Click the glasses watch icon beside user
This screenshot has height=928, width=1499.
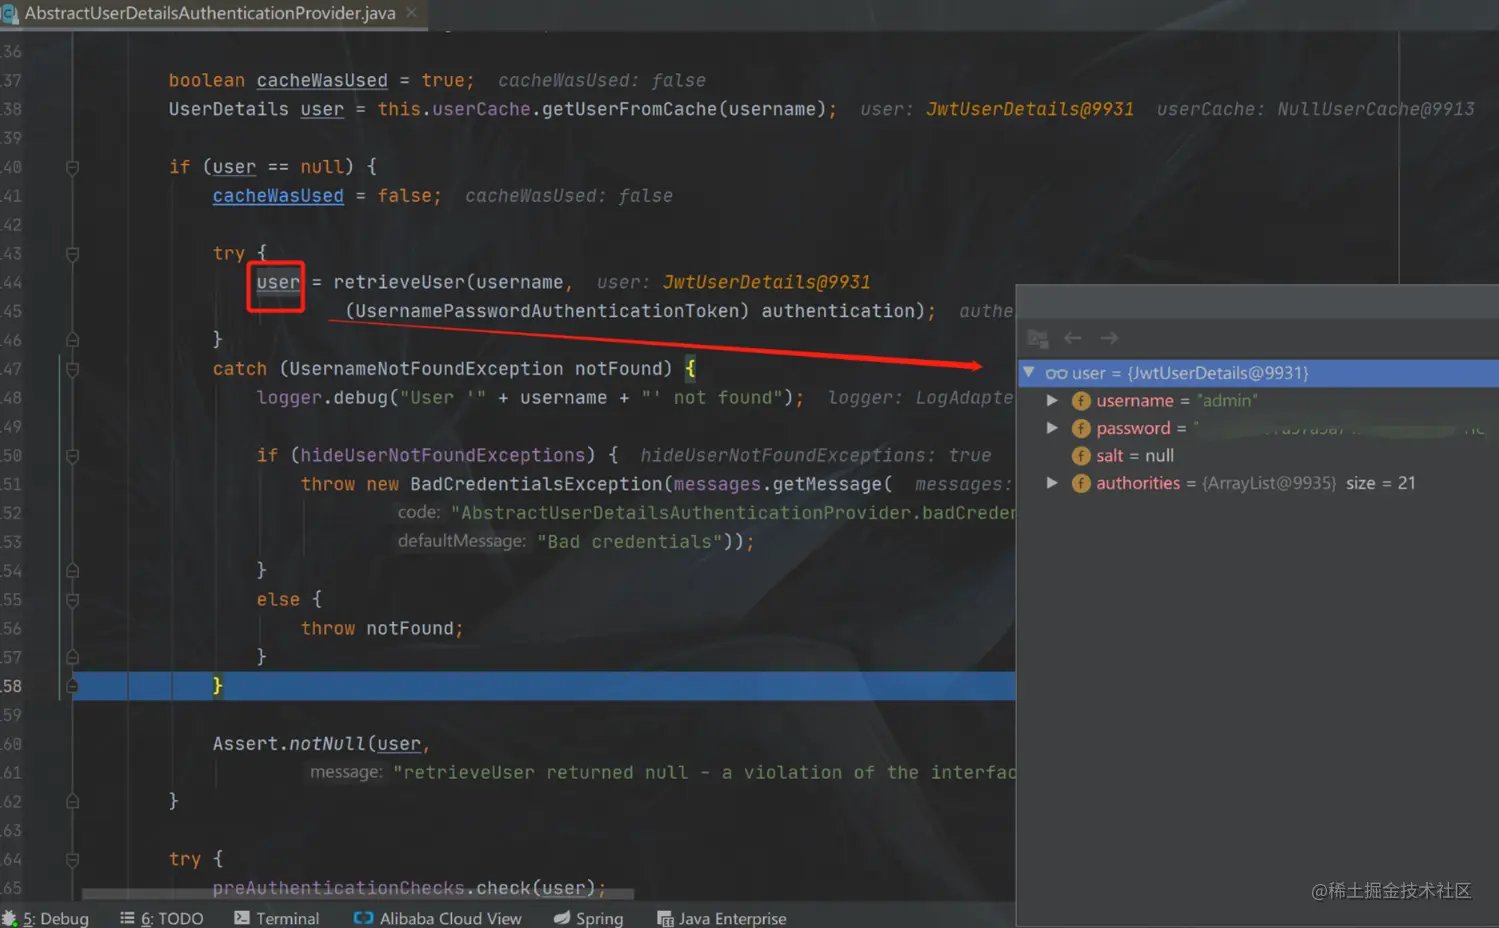1056,373
